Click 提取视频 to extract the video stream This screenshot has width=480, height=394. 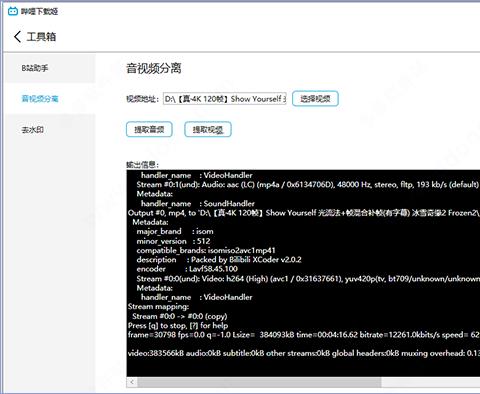(x=208, y=130)
